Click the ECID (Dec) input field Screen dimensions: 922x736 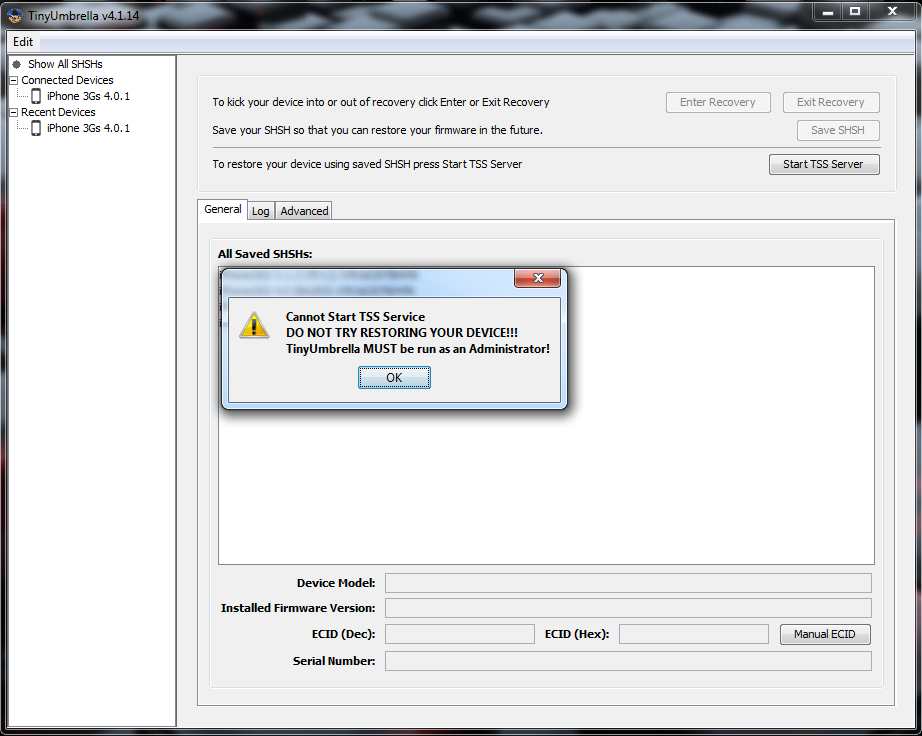point(460,634)
